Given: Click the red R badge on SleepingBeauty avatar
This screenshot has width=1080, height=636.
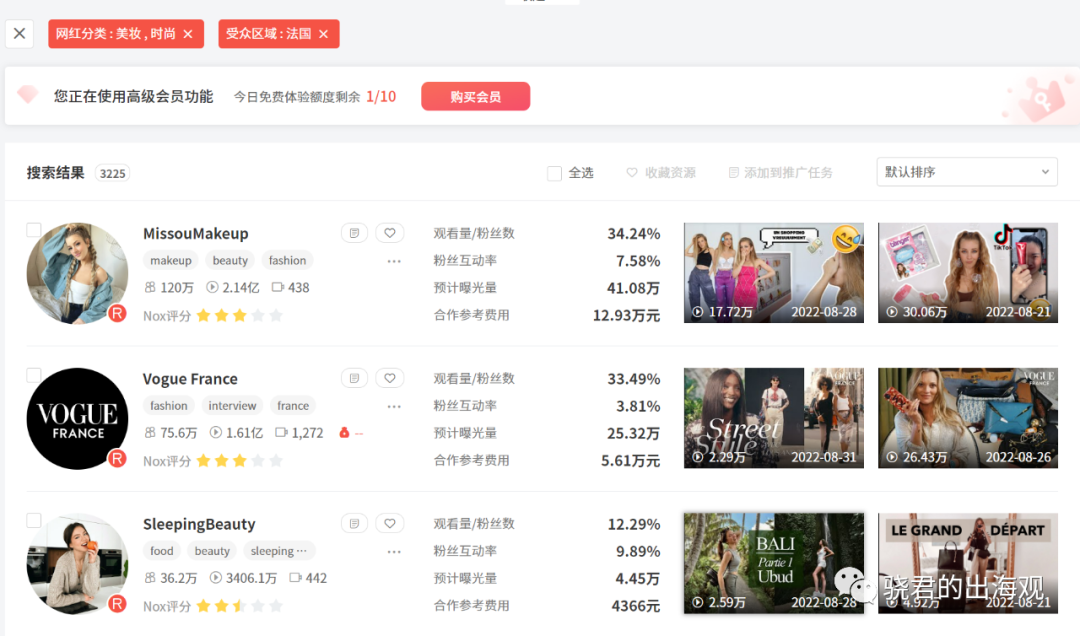Looking at the screenshot, I should coord(118,604).
